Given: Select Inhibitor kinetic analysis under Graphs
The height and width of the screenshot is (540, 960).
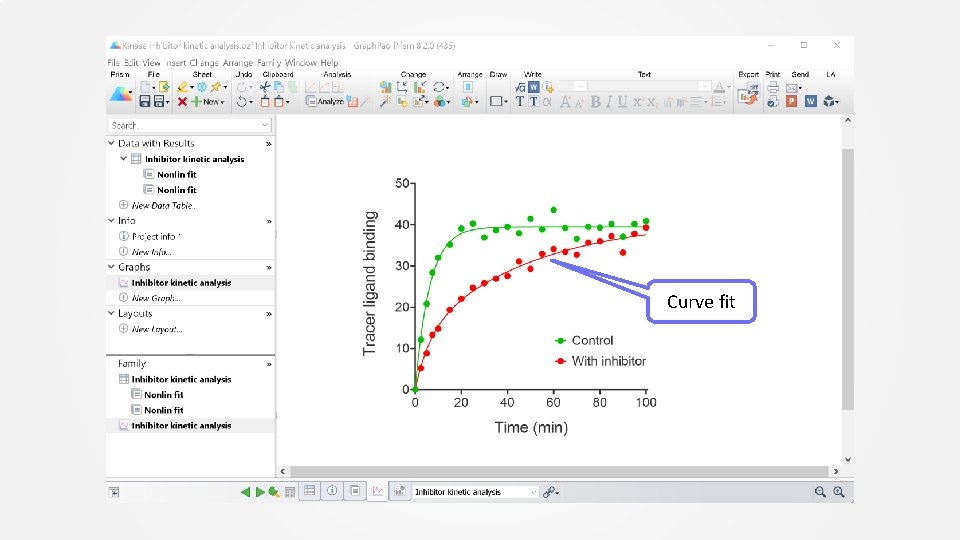Looking at the screenshot, I should 181,283.
